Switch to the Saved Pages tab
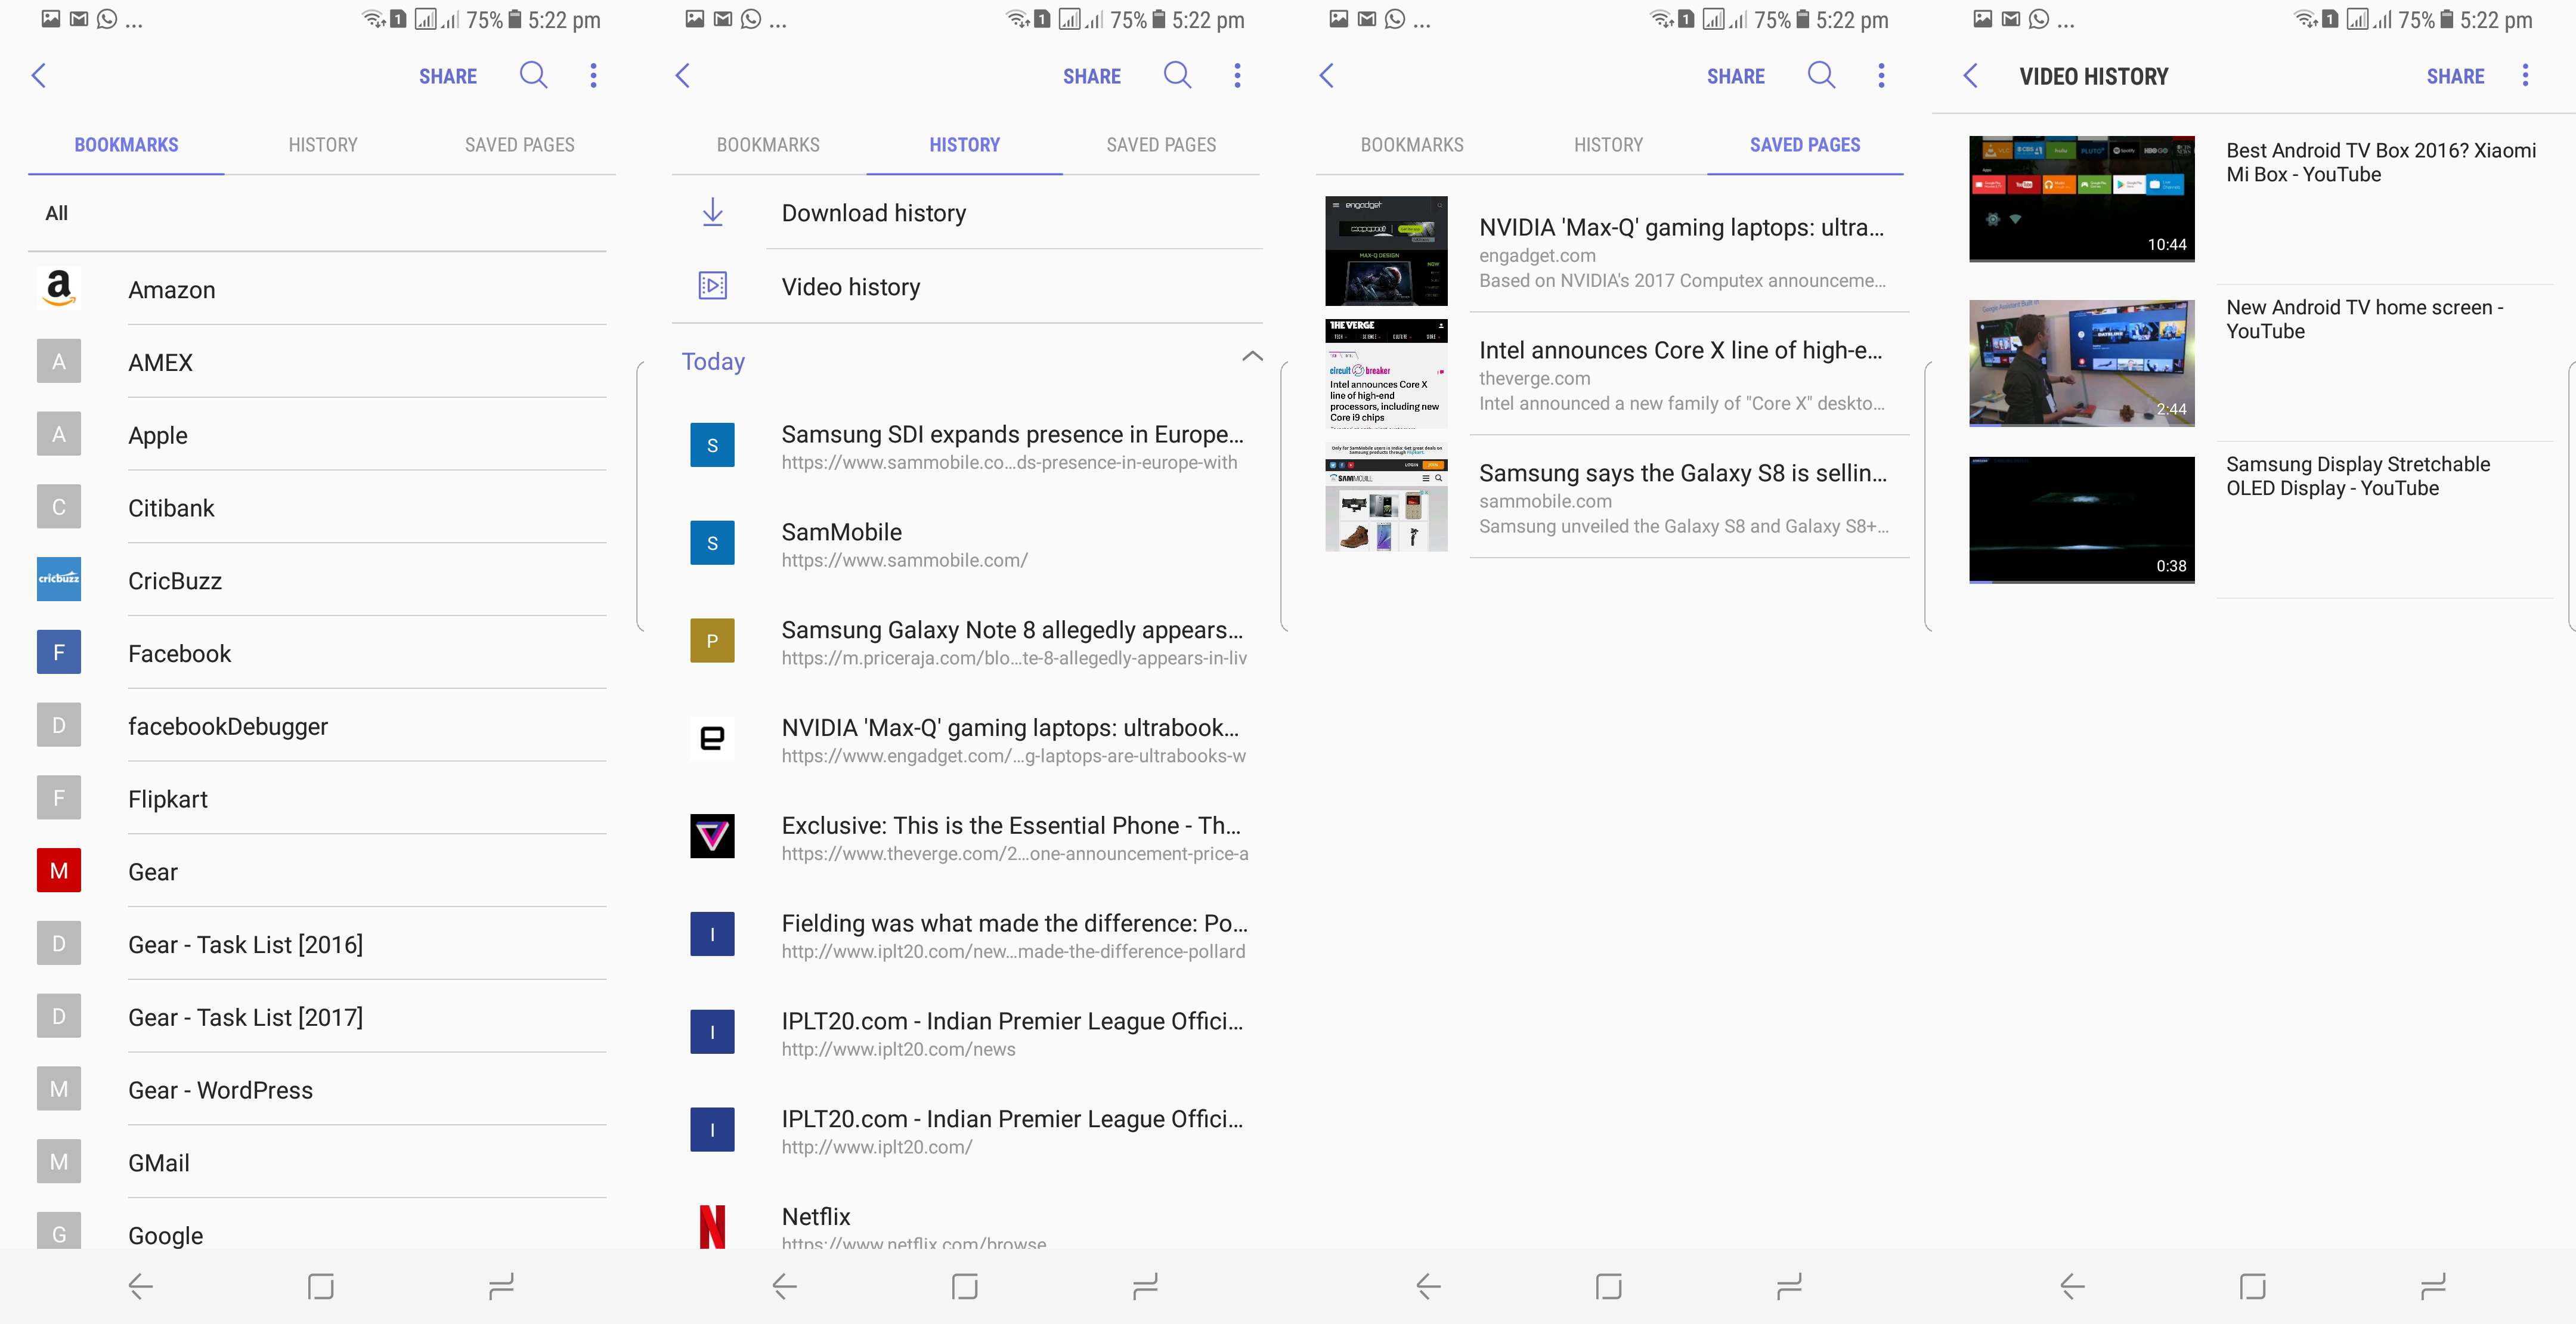Screen dimensions: 2576x1324 [x=1805, y=144]
